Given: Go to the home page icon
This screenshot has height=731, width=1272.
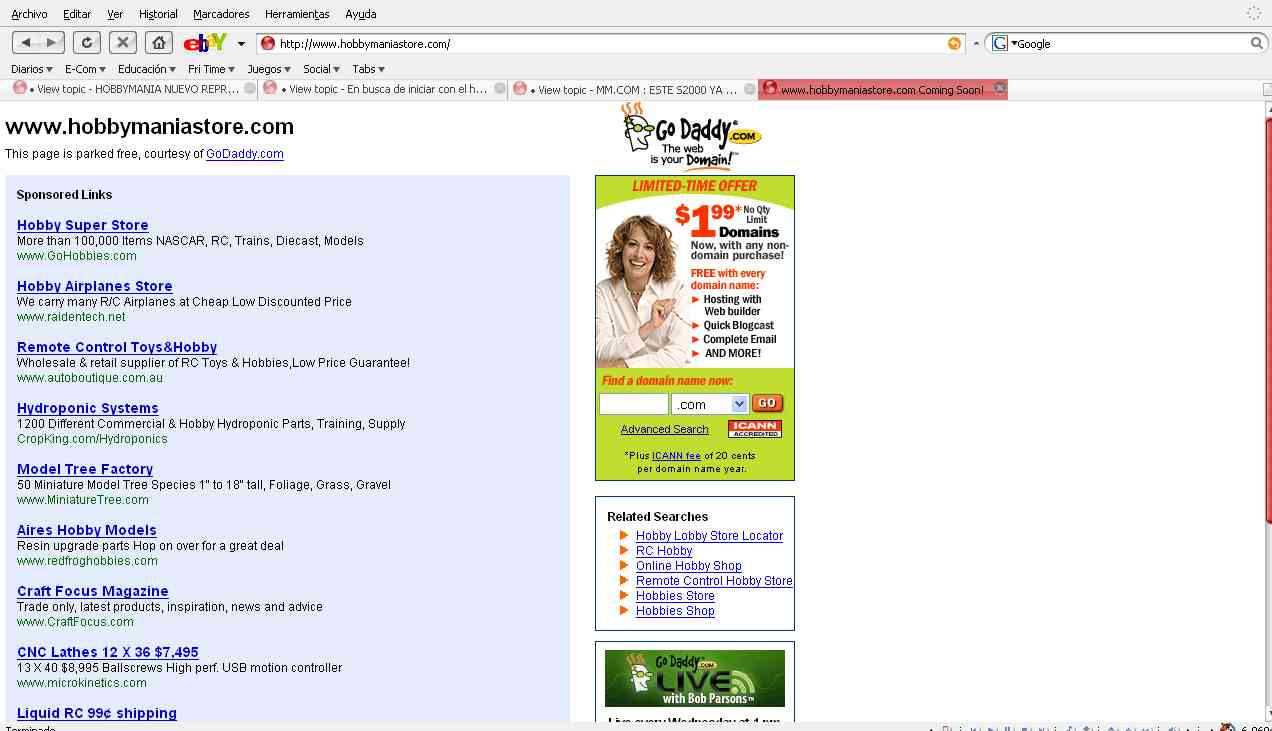Looking at the screenshot, I should click(x=158, y=42).
